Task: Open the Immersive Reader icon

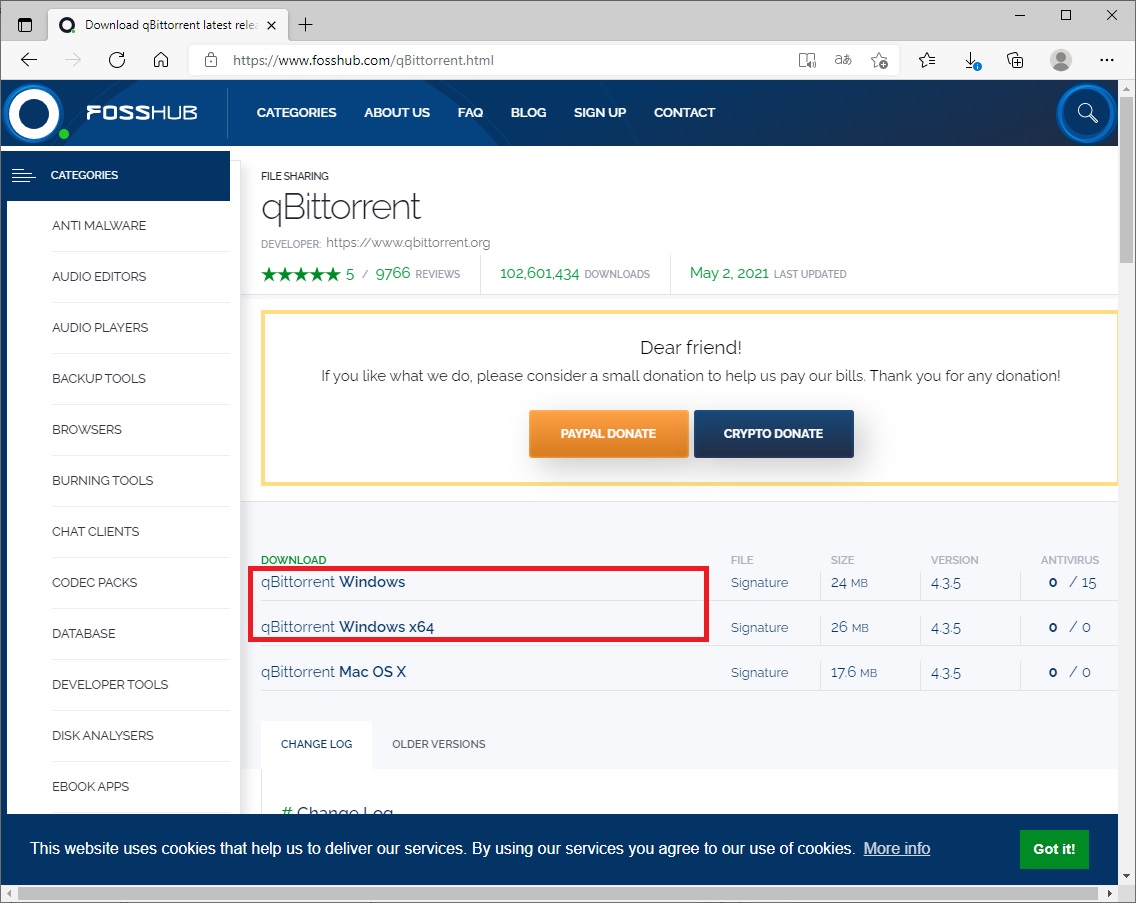Action: point(806,60)
